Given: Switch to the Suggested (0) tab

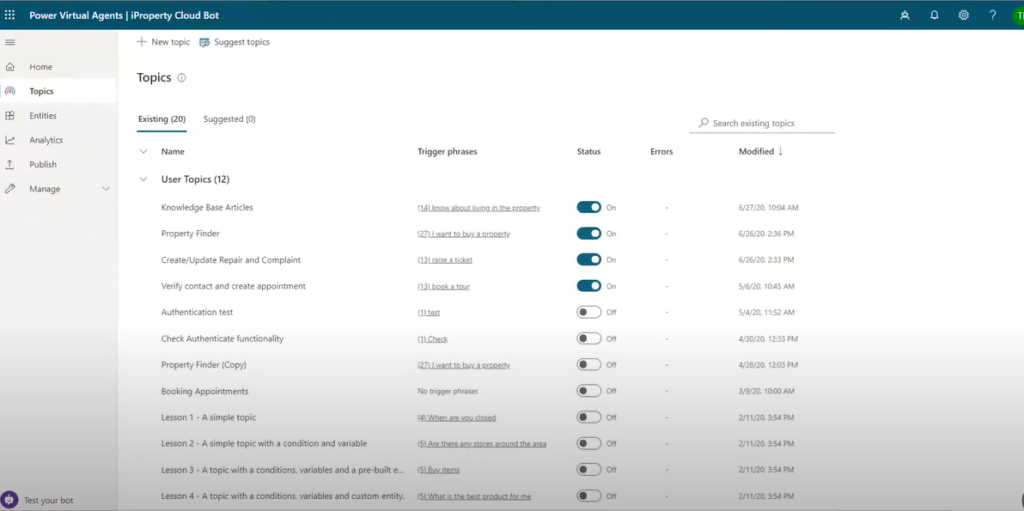Looking at the screenshot, I should [229, 120].
